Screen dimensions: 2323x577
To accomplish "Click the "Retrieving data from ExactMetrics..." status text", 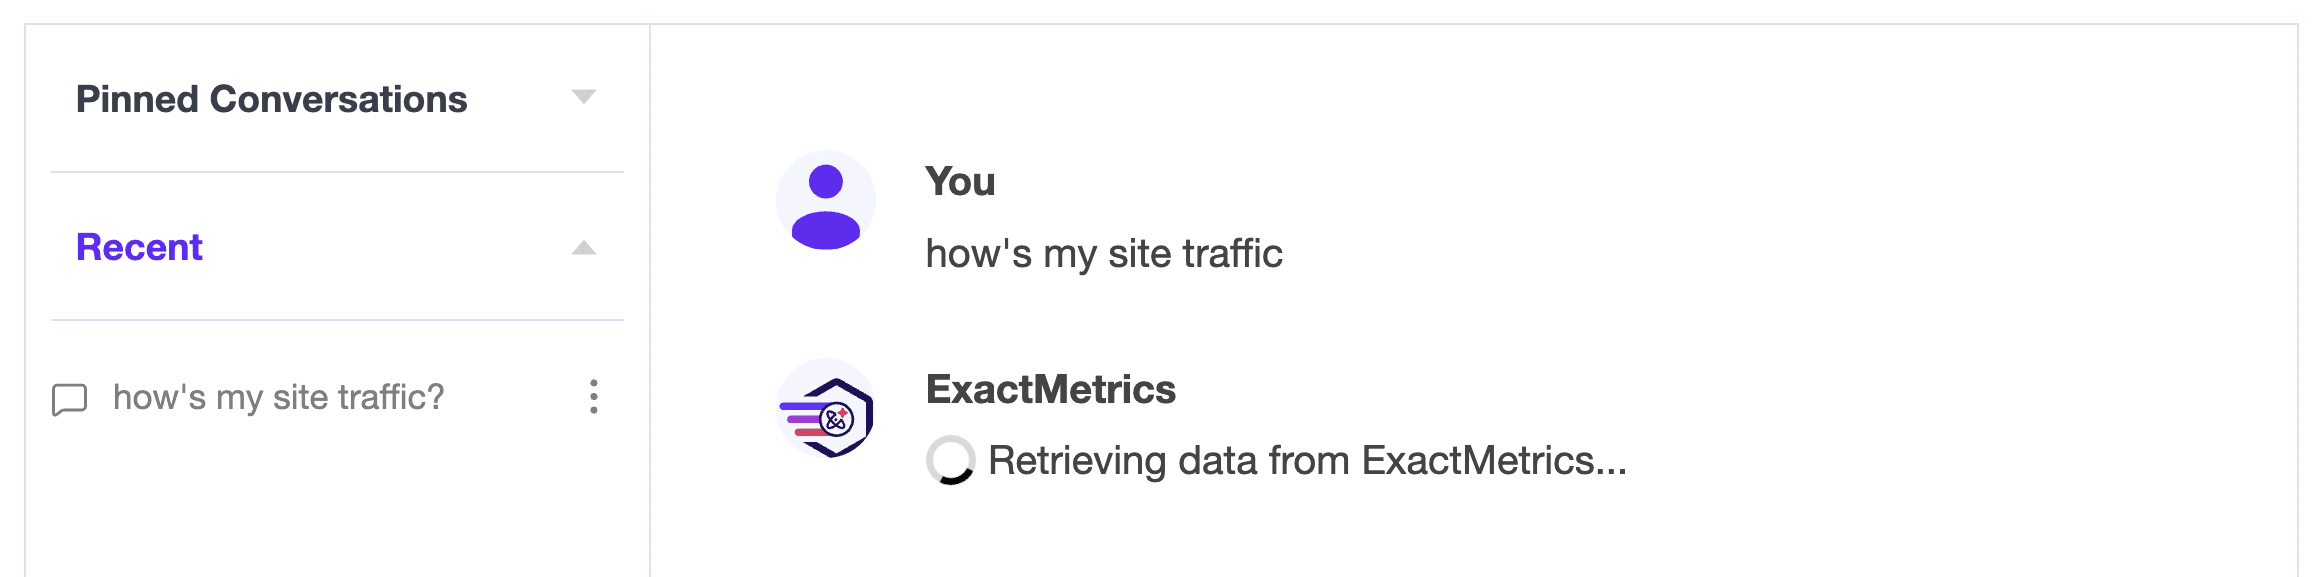I will click(1308, 461).
